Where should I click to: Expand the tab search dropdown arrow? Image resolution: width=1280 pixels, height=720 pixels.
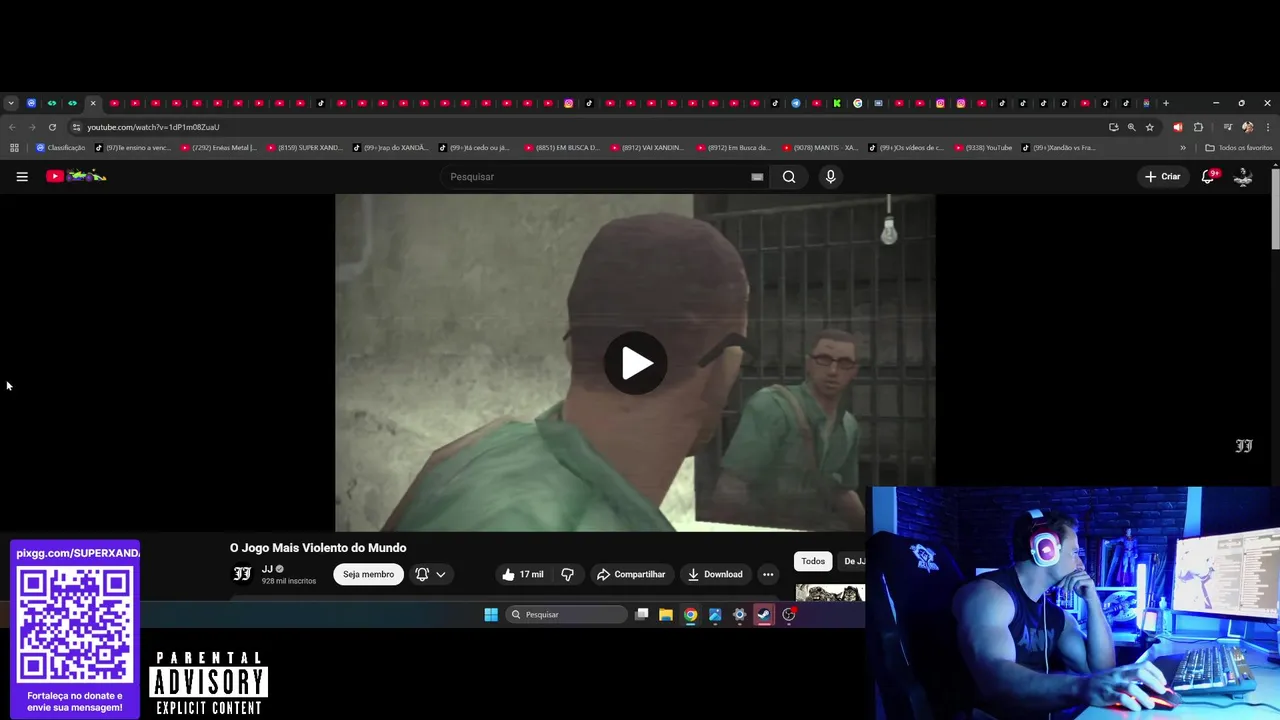point(10,103)
